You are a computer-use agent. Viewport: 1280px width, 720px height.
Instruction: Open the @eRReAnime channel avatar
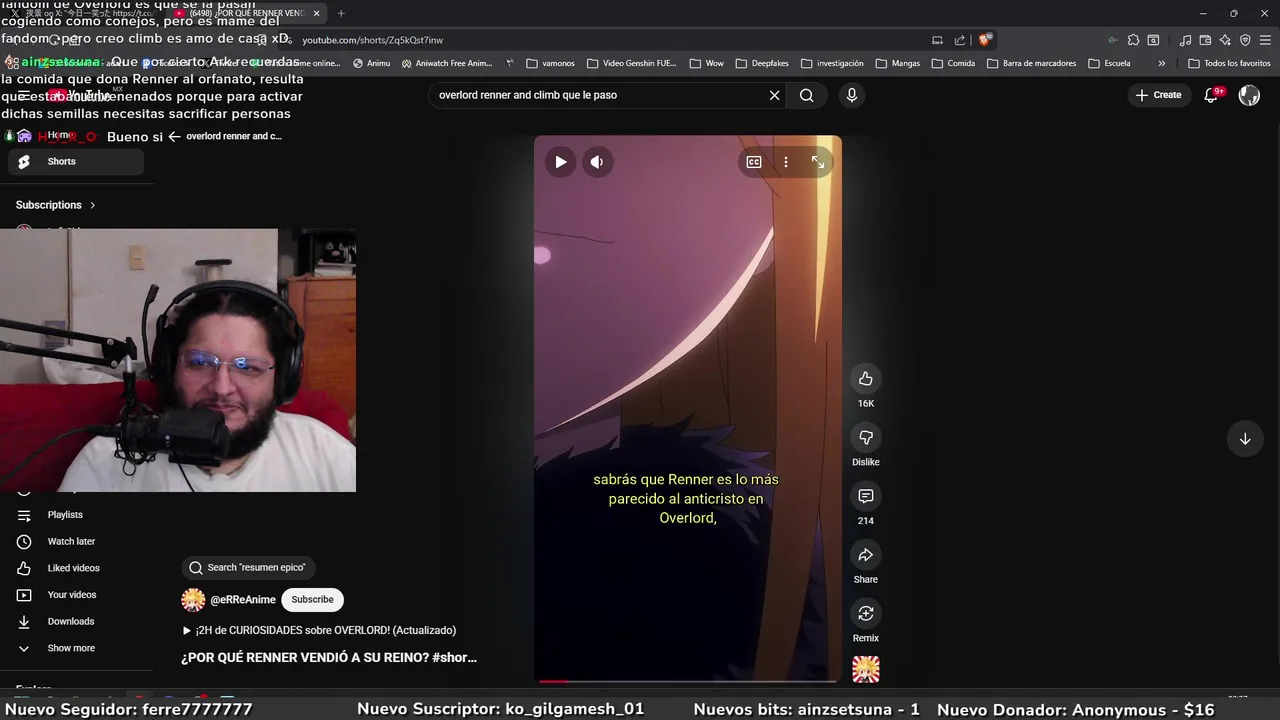tap(193, 599)
